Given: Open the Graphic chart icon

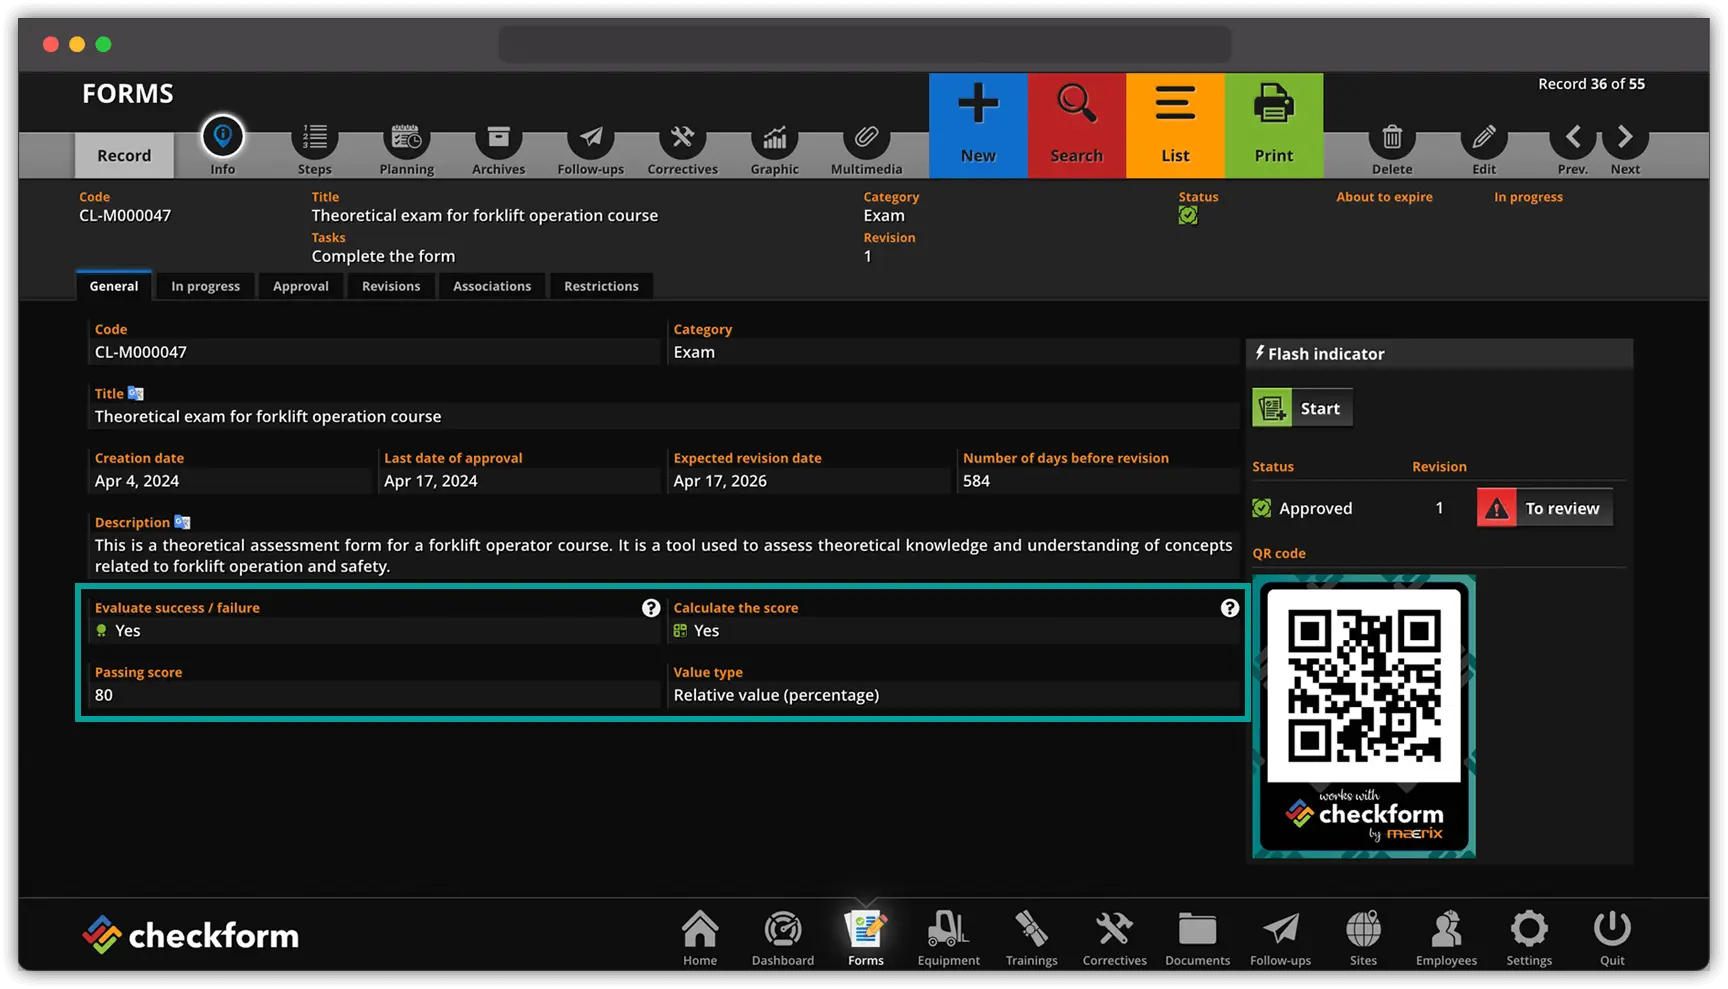Looking at the screenshot, I should tap(774, 137).
